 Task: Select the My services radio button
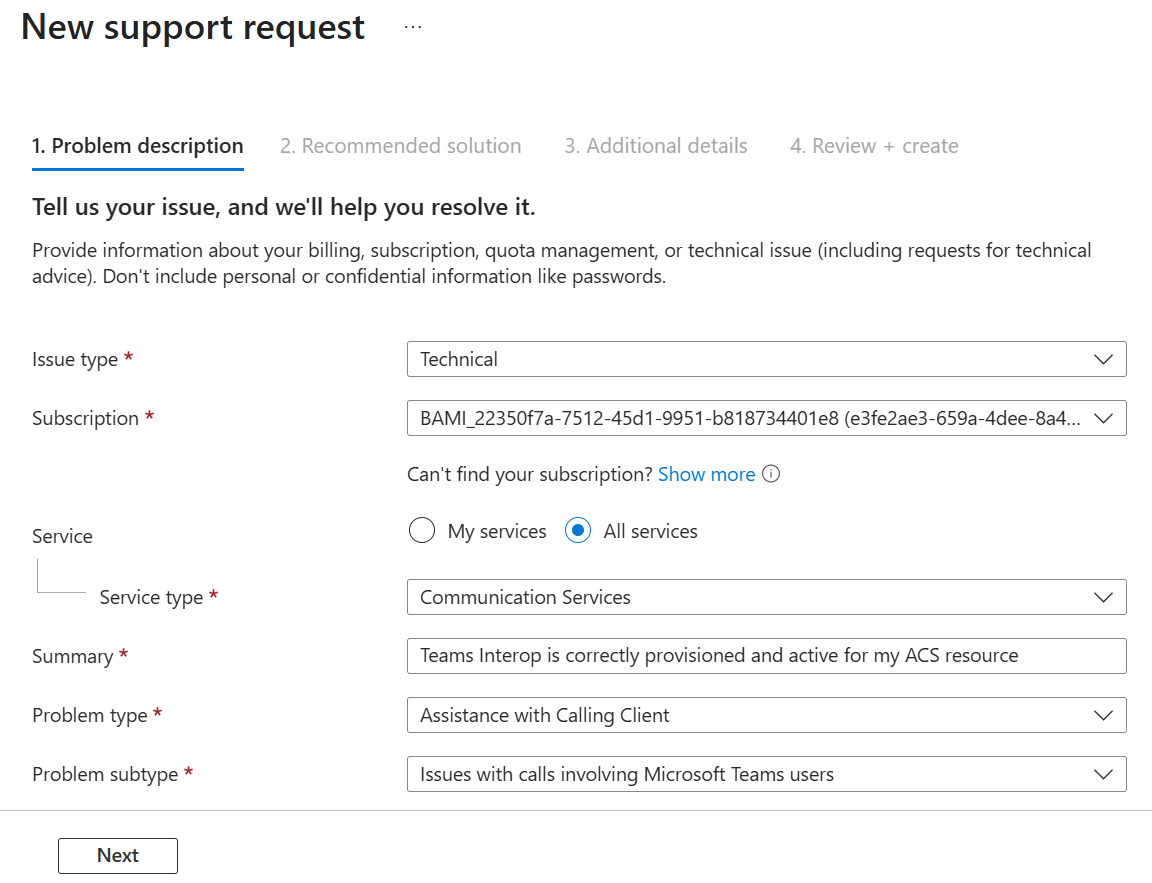tap(422, 530)
